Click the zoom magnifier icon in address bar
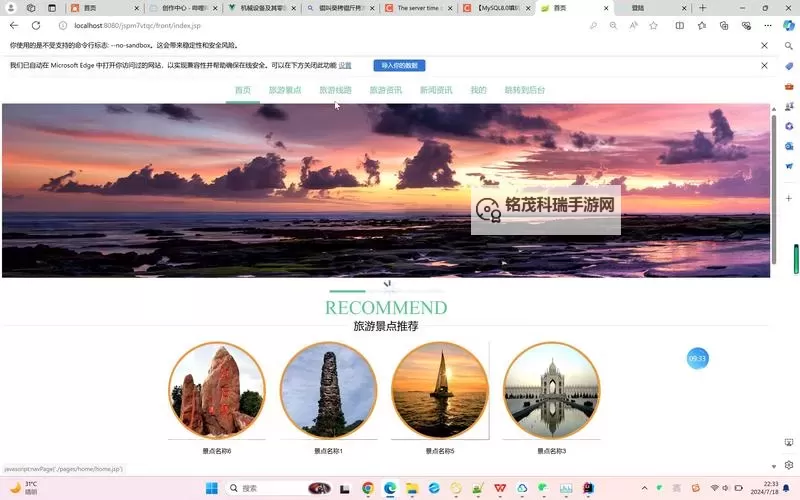Screen dimensions: 800x500 (x=613, y=26)
